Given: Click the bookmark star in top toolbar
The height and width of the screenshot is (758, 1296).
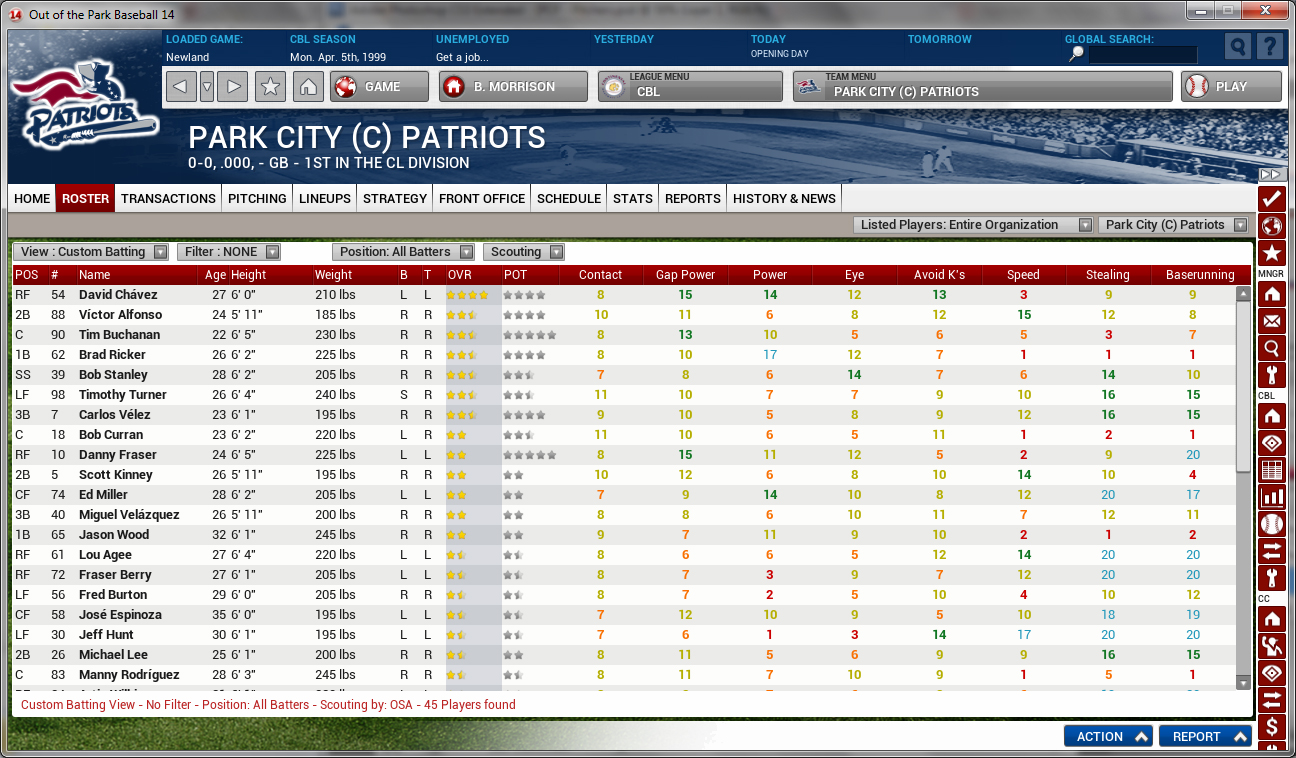Looking at the screenshot, I should point(269,87).
